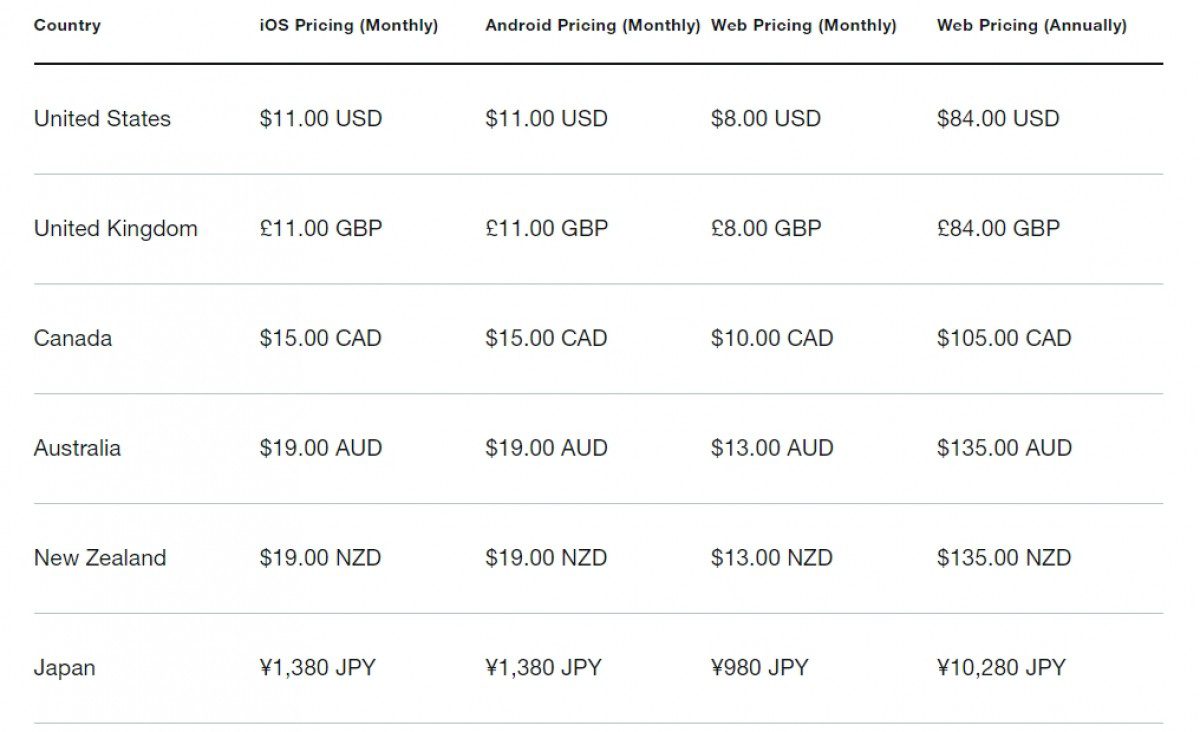Select the United Kingdom row label
1200x732 pixels.
pos(116,229)
